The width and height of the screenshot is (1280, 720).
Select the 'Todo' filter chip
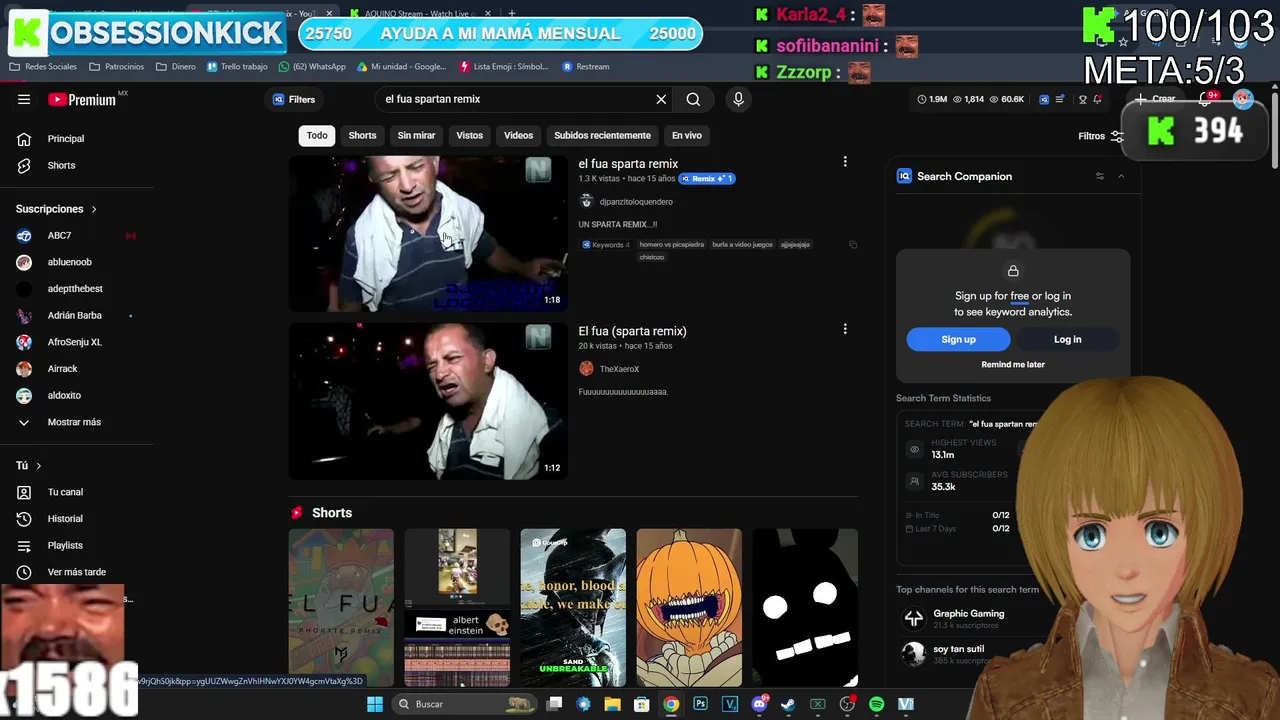(317, 135)
